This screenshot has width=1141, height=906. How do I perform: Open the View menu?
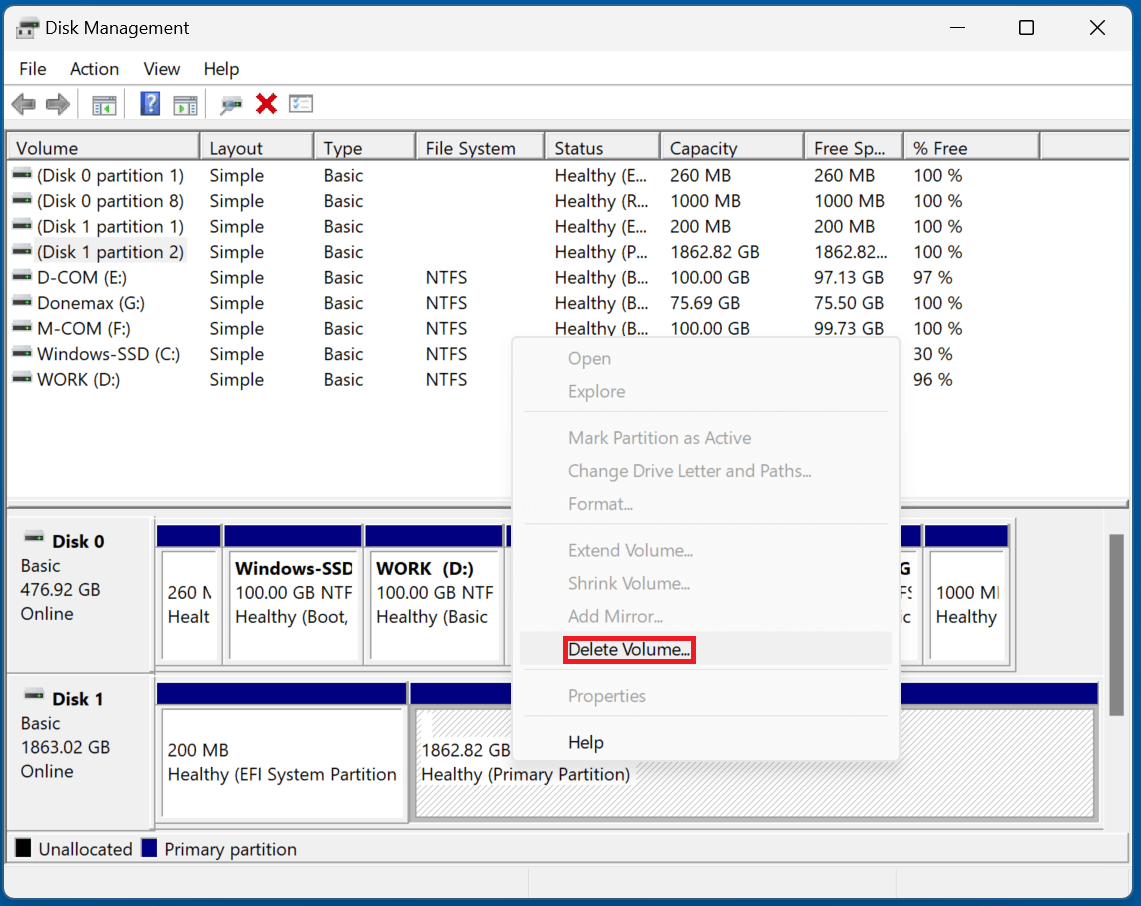point(161,68)
